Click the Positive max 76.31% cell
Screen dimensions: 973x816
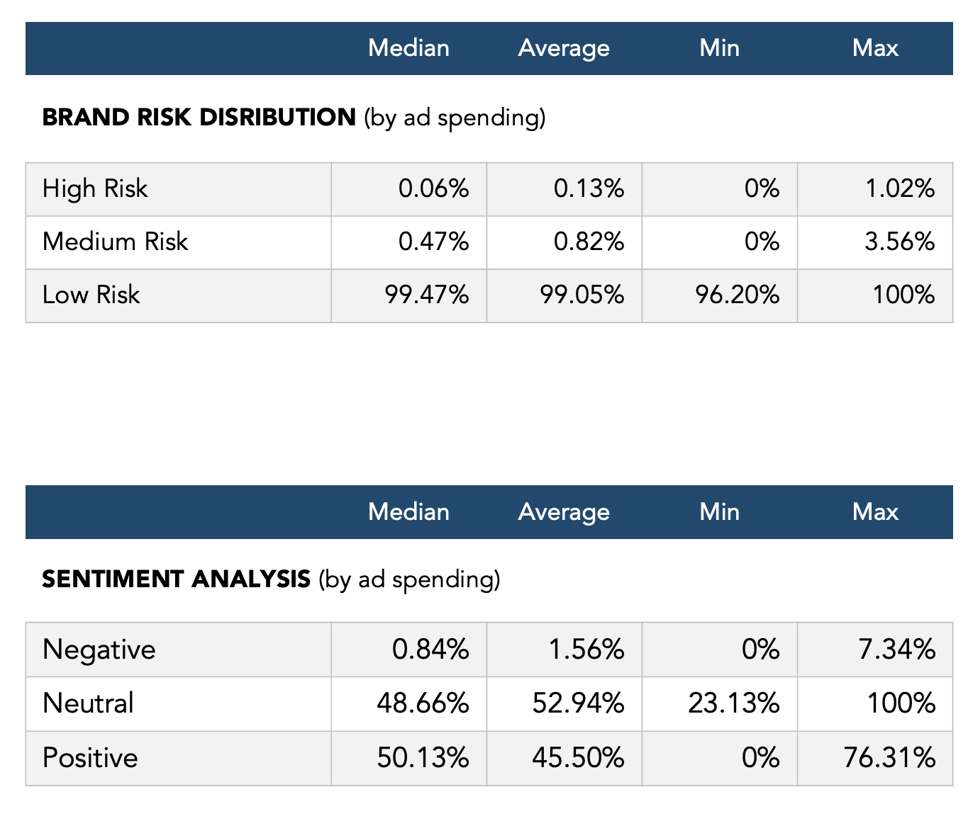[890, 757]
